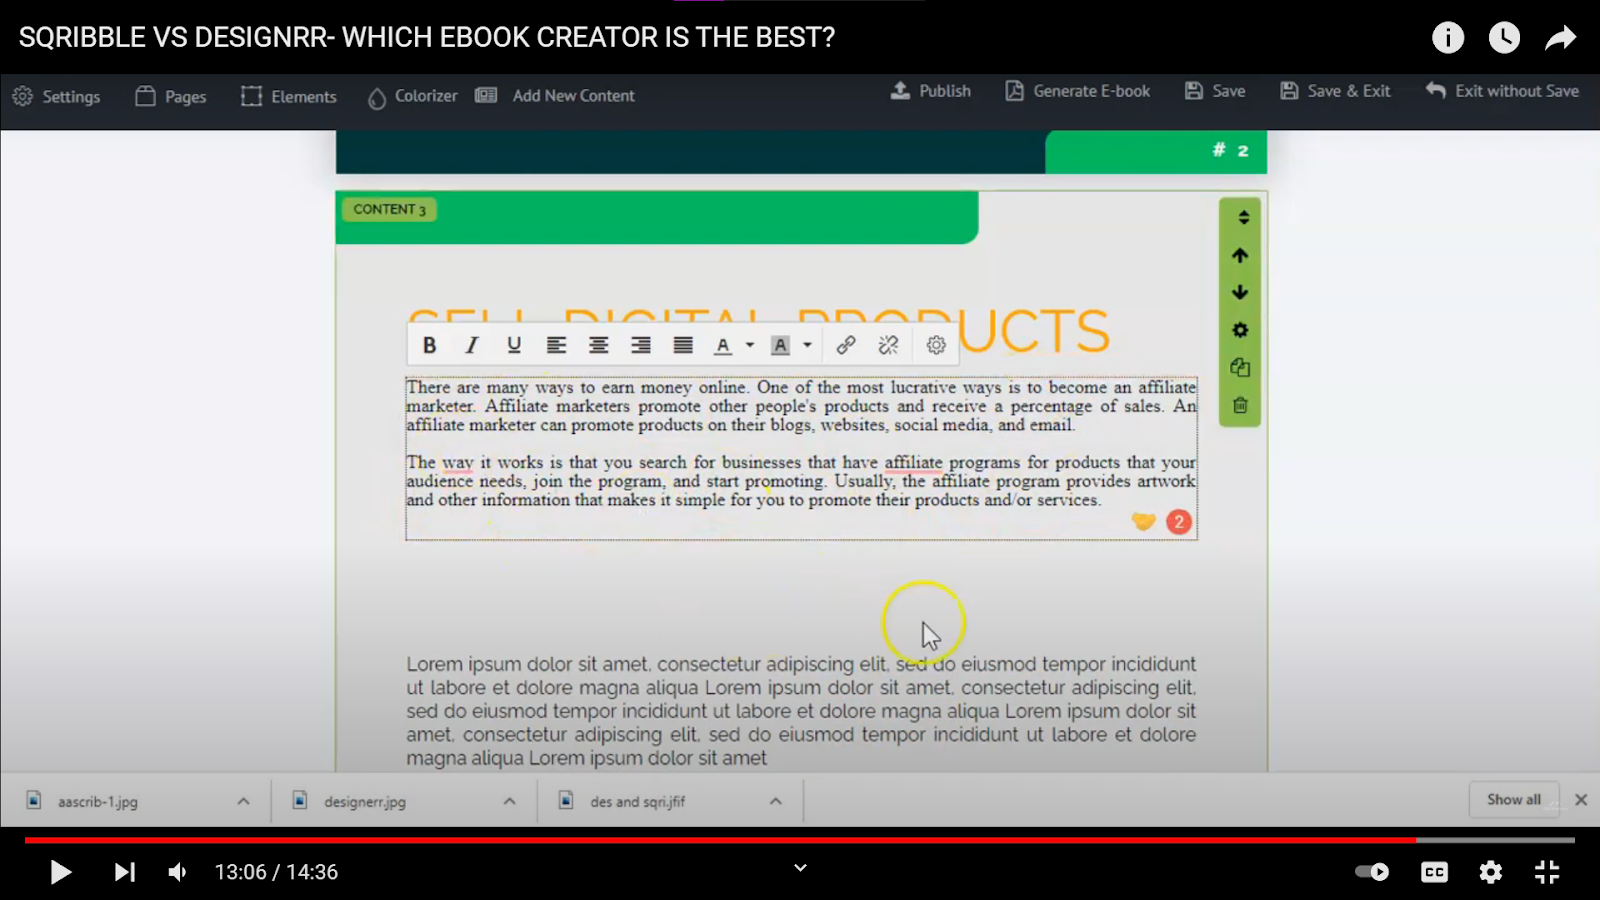Image resolution: width=1600 pixels, height=900 pixels.
Task: Open the Elements menu
Action: coord(289,96)
